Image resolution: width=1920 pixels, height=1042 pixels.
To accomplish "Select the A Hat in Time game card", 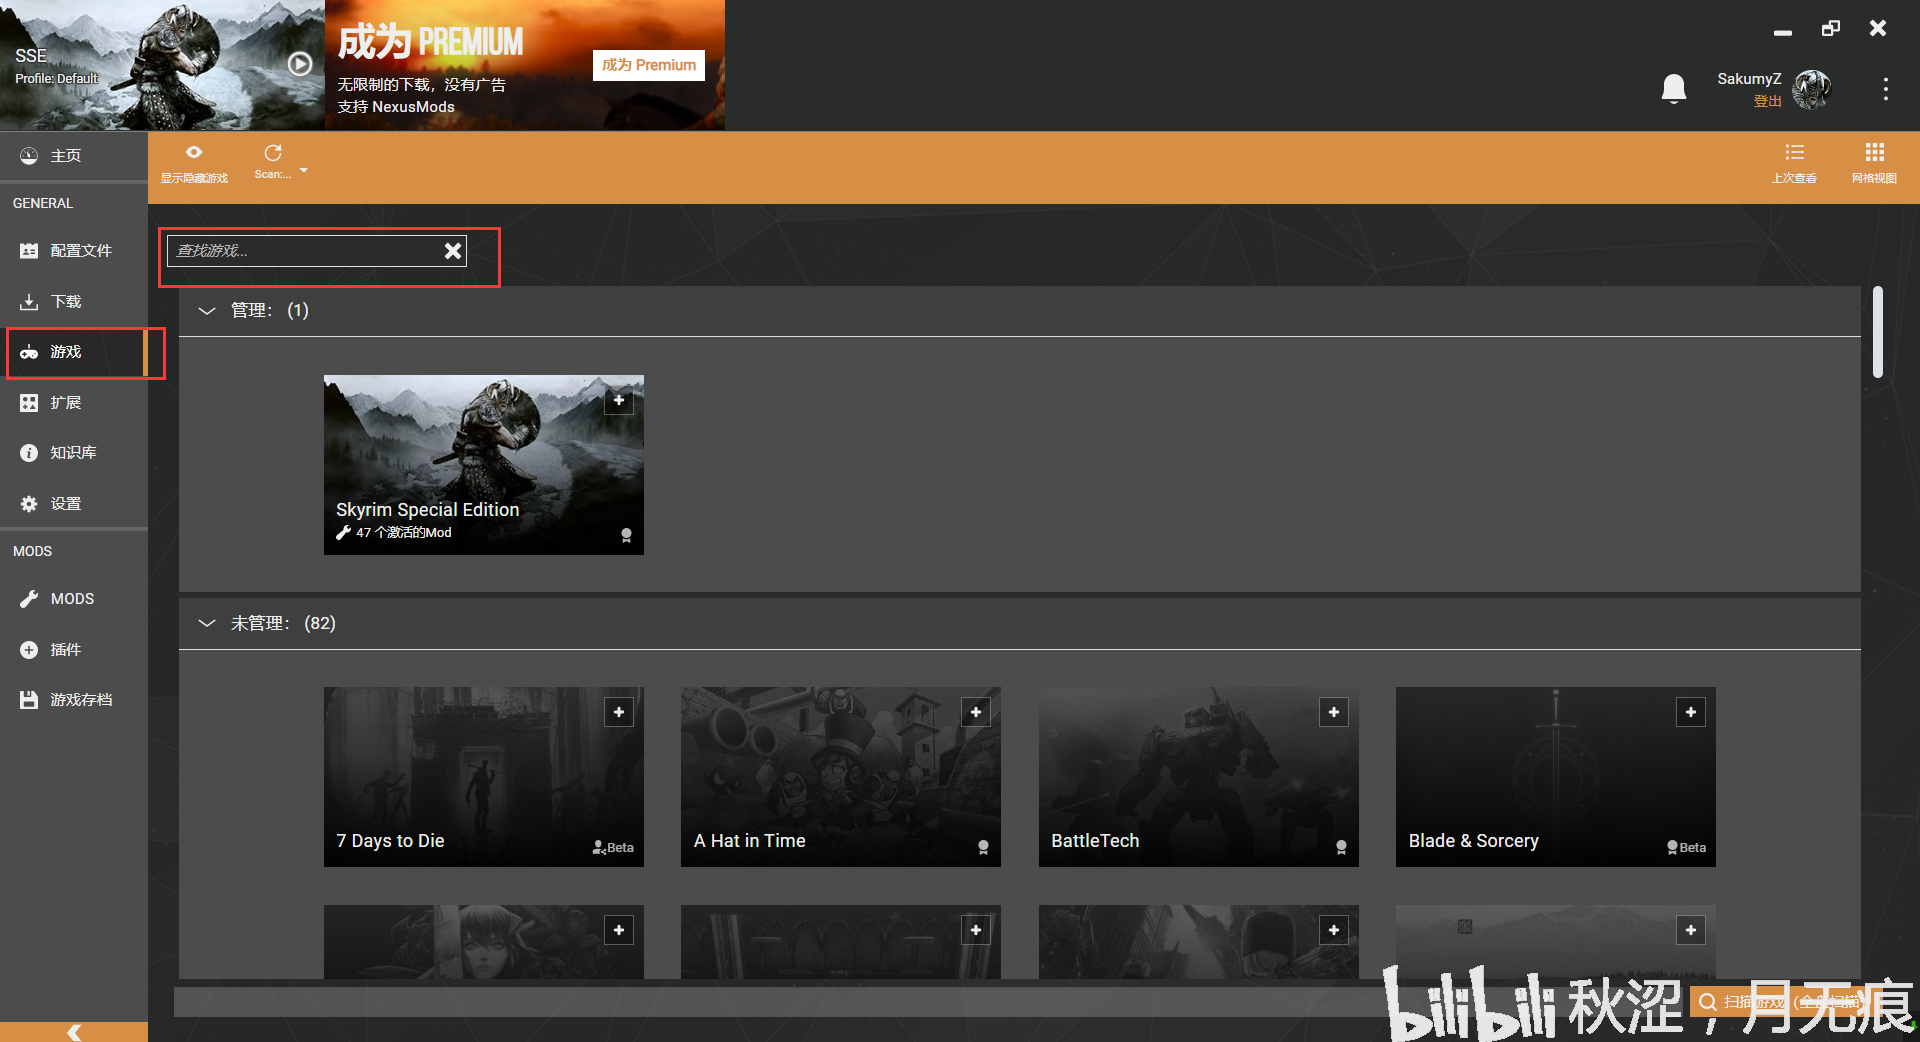I will pyautogui.click(x=841, y=777).
